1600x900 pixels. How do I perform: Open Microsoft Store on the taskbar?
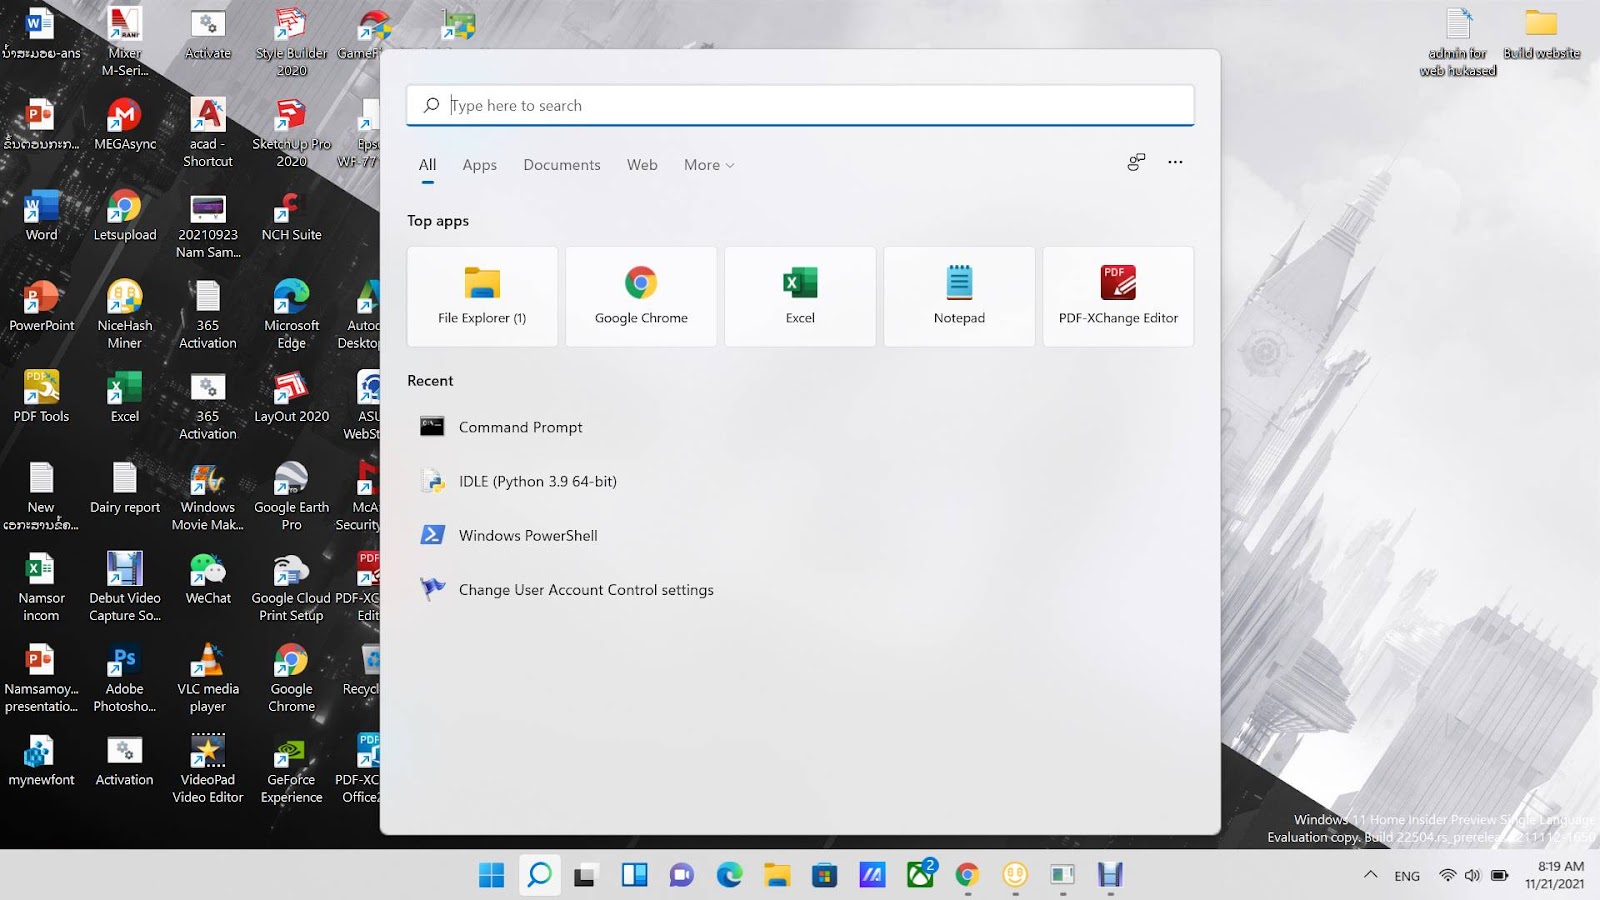click(x=824, y=875)
